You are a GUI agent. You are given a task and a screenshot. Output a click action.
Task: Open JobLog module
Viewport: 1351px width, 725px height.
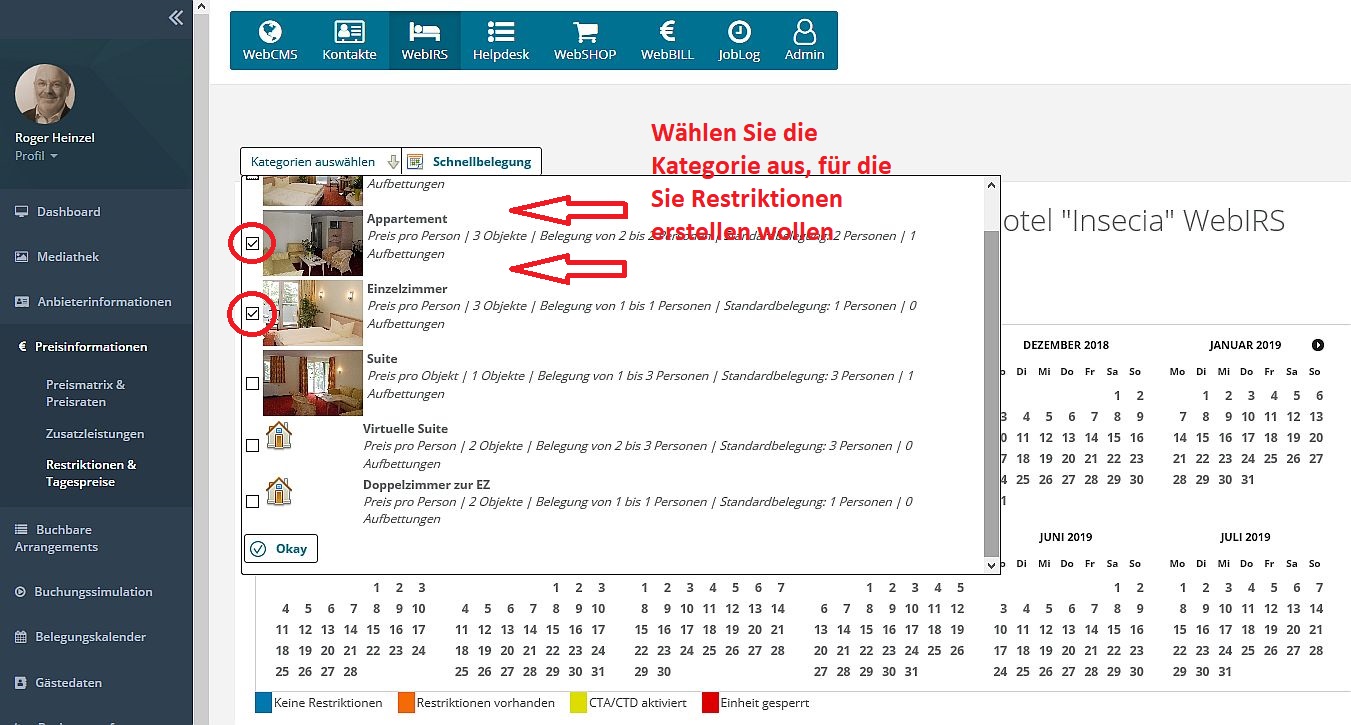(739, 41)
